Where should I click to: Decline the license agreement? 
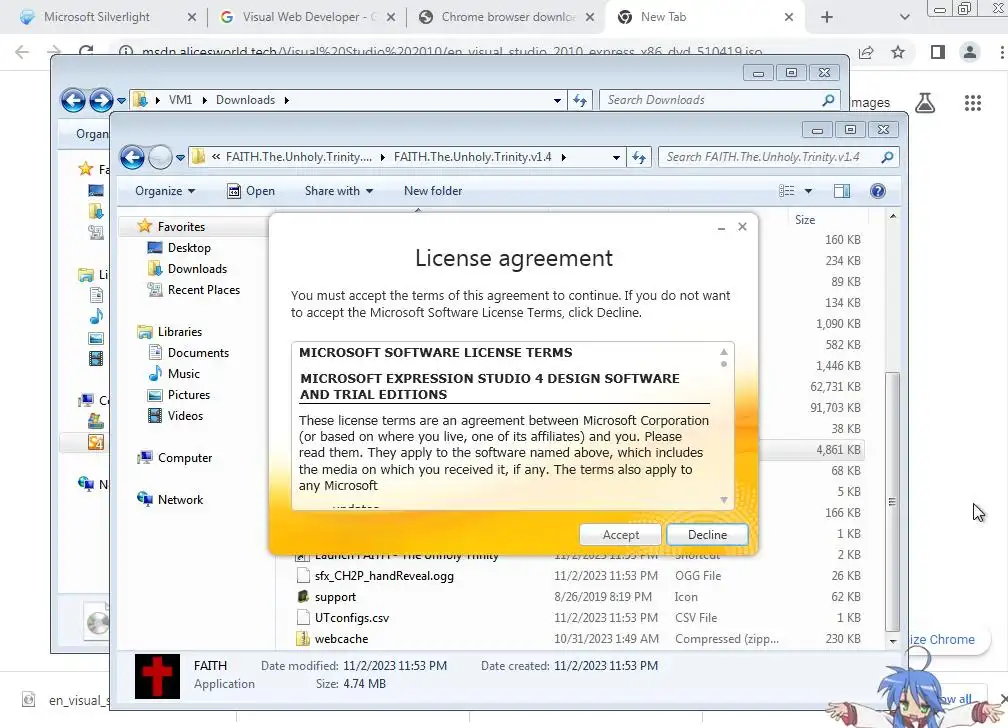(x=707, y=534)
